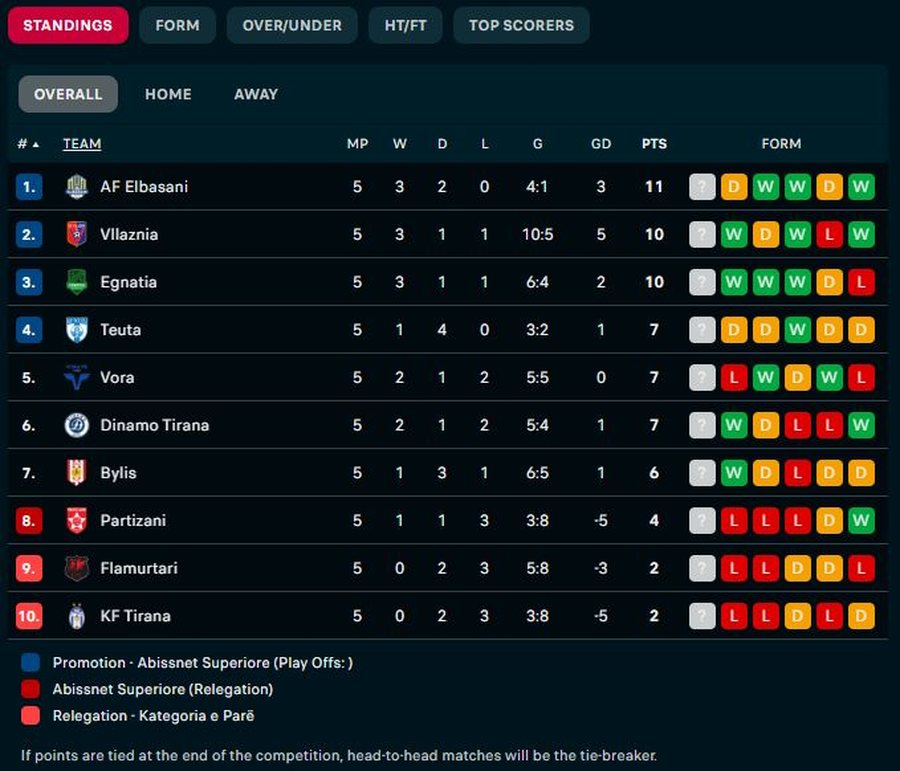Click the Dinamo Tirana round crest
Viewport: 900px width, 771px height.
pos(76,425)
